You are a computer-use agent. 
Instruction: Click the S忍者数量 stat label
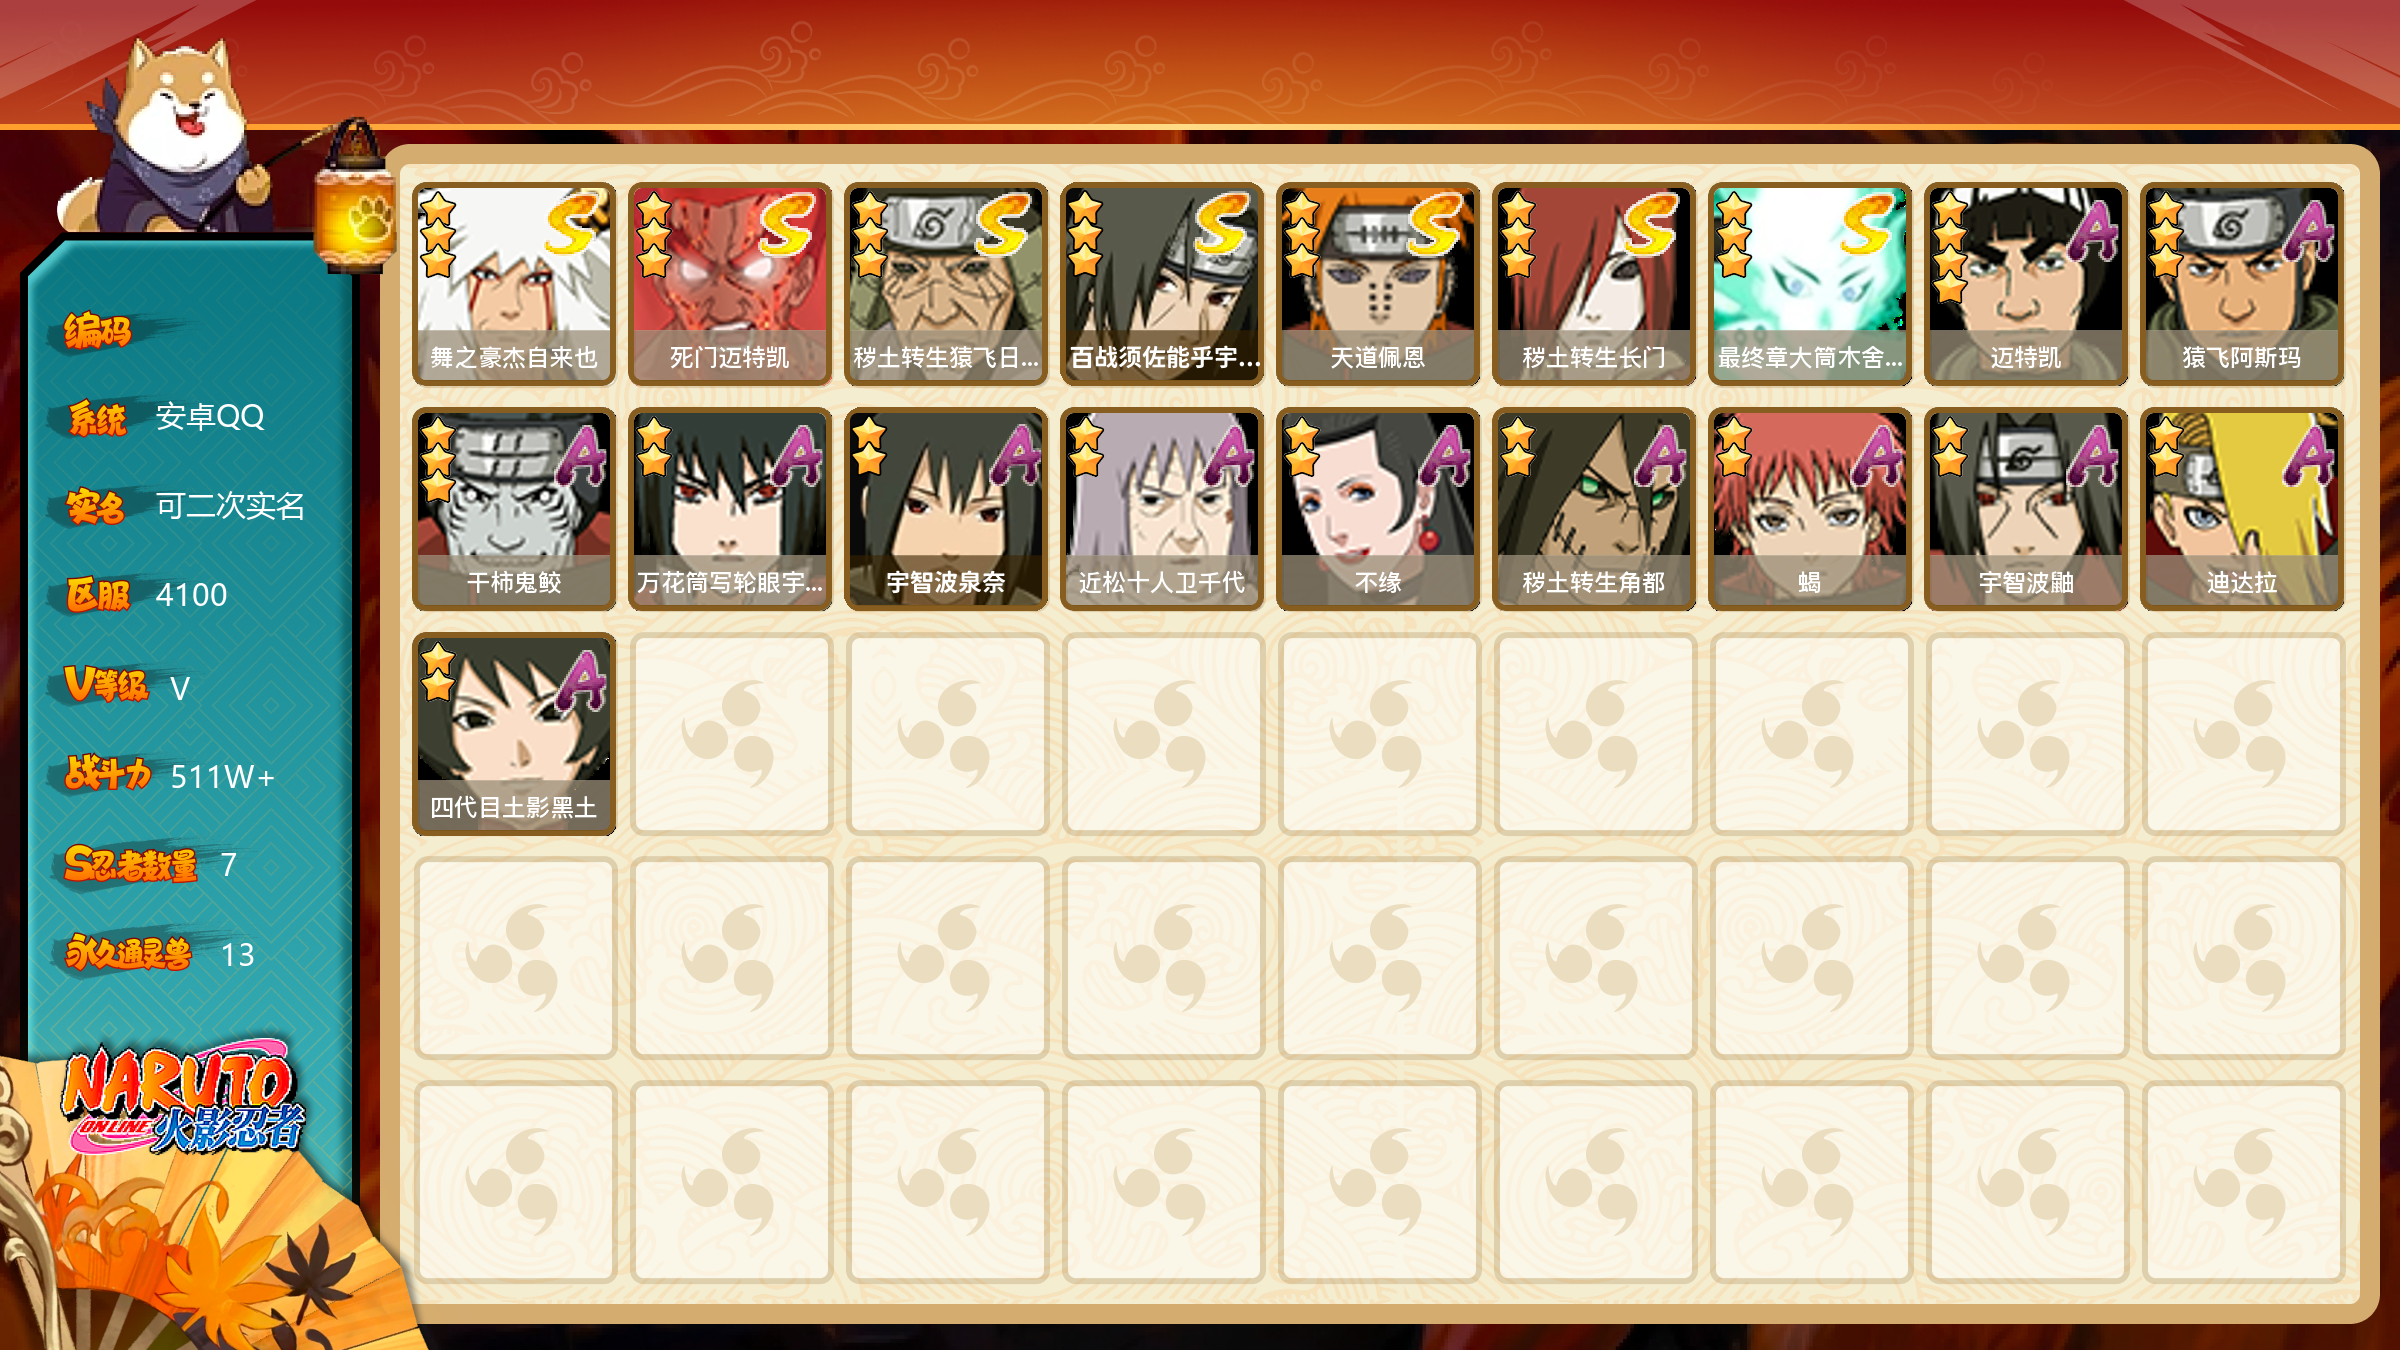coord(131,864)
